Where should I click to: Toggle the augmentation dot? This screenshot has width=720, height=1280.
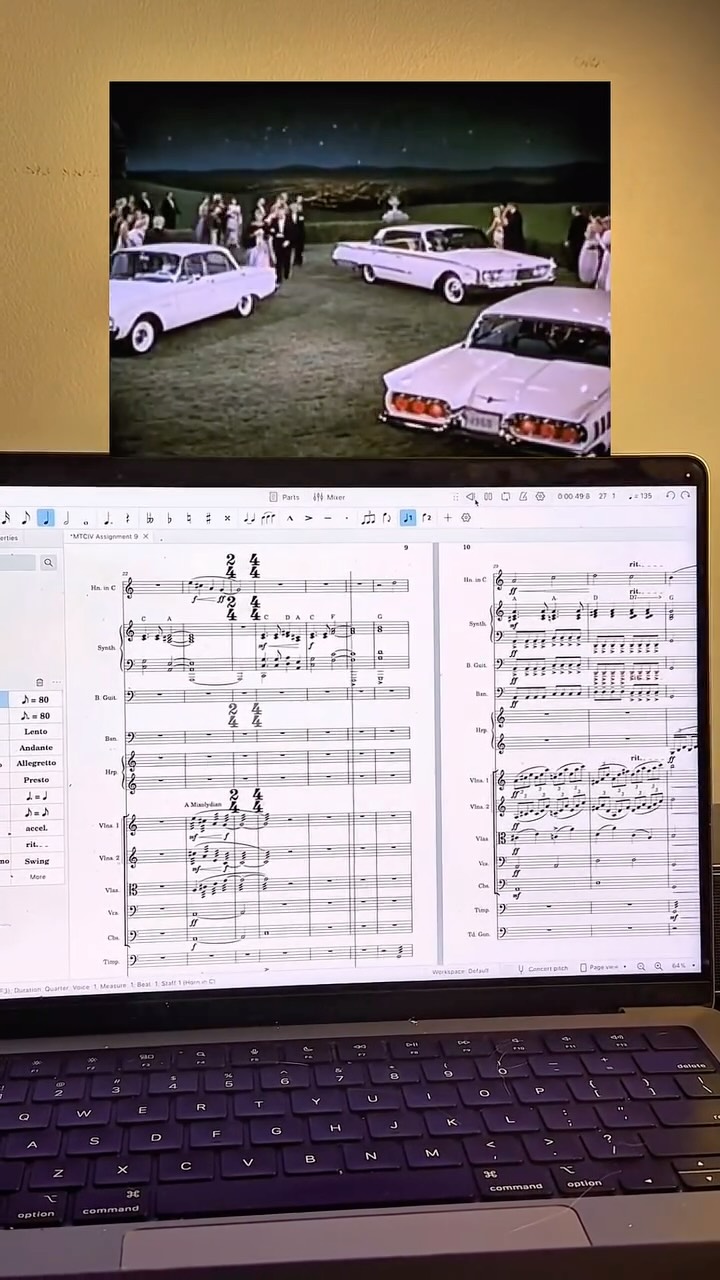pyautogui.click(x=108, y=518)
